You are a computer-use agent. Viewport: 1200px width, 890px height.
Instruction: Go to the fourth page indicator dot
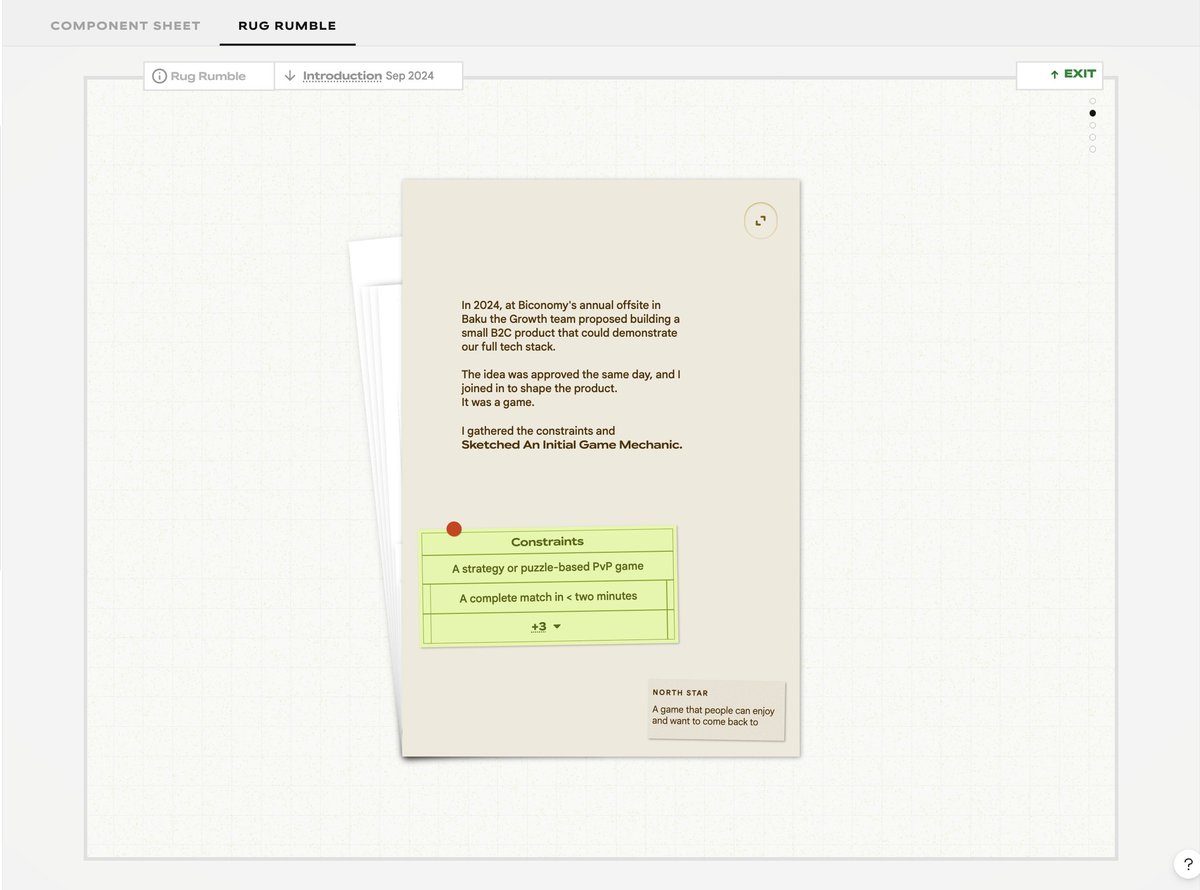point(1092,137)
